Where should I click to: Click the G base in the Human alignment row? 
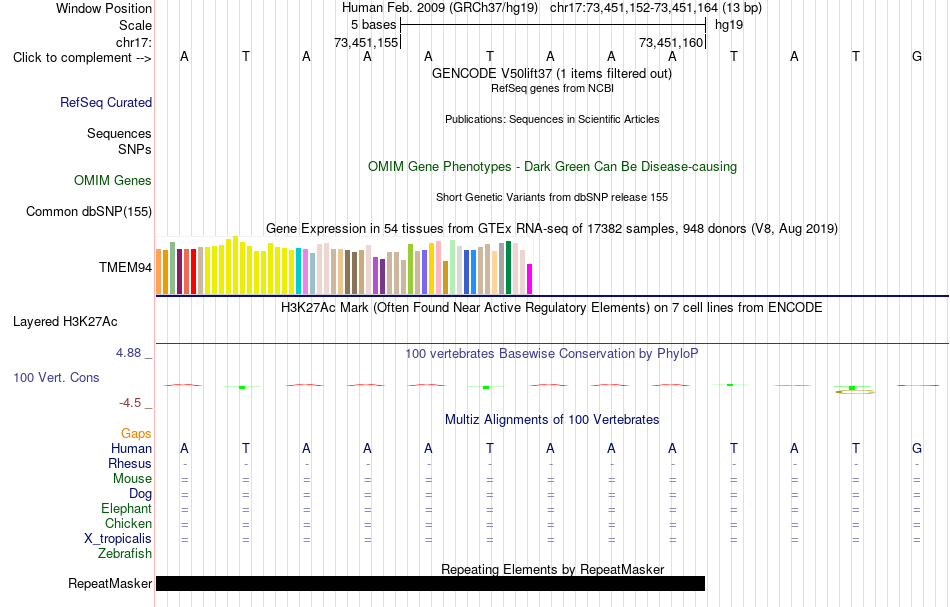pos(917,449)
